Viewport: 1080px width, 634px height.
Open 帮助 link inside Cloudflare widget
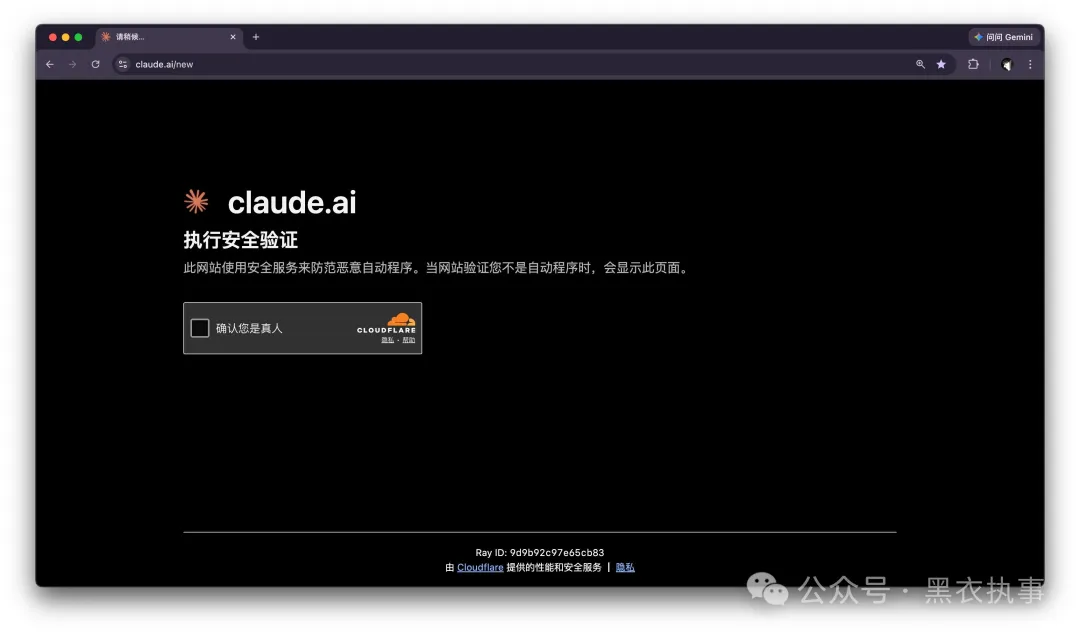click(x=408, y=340)
